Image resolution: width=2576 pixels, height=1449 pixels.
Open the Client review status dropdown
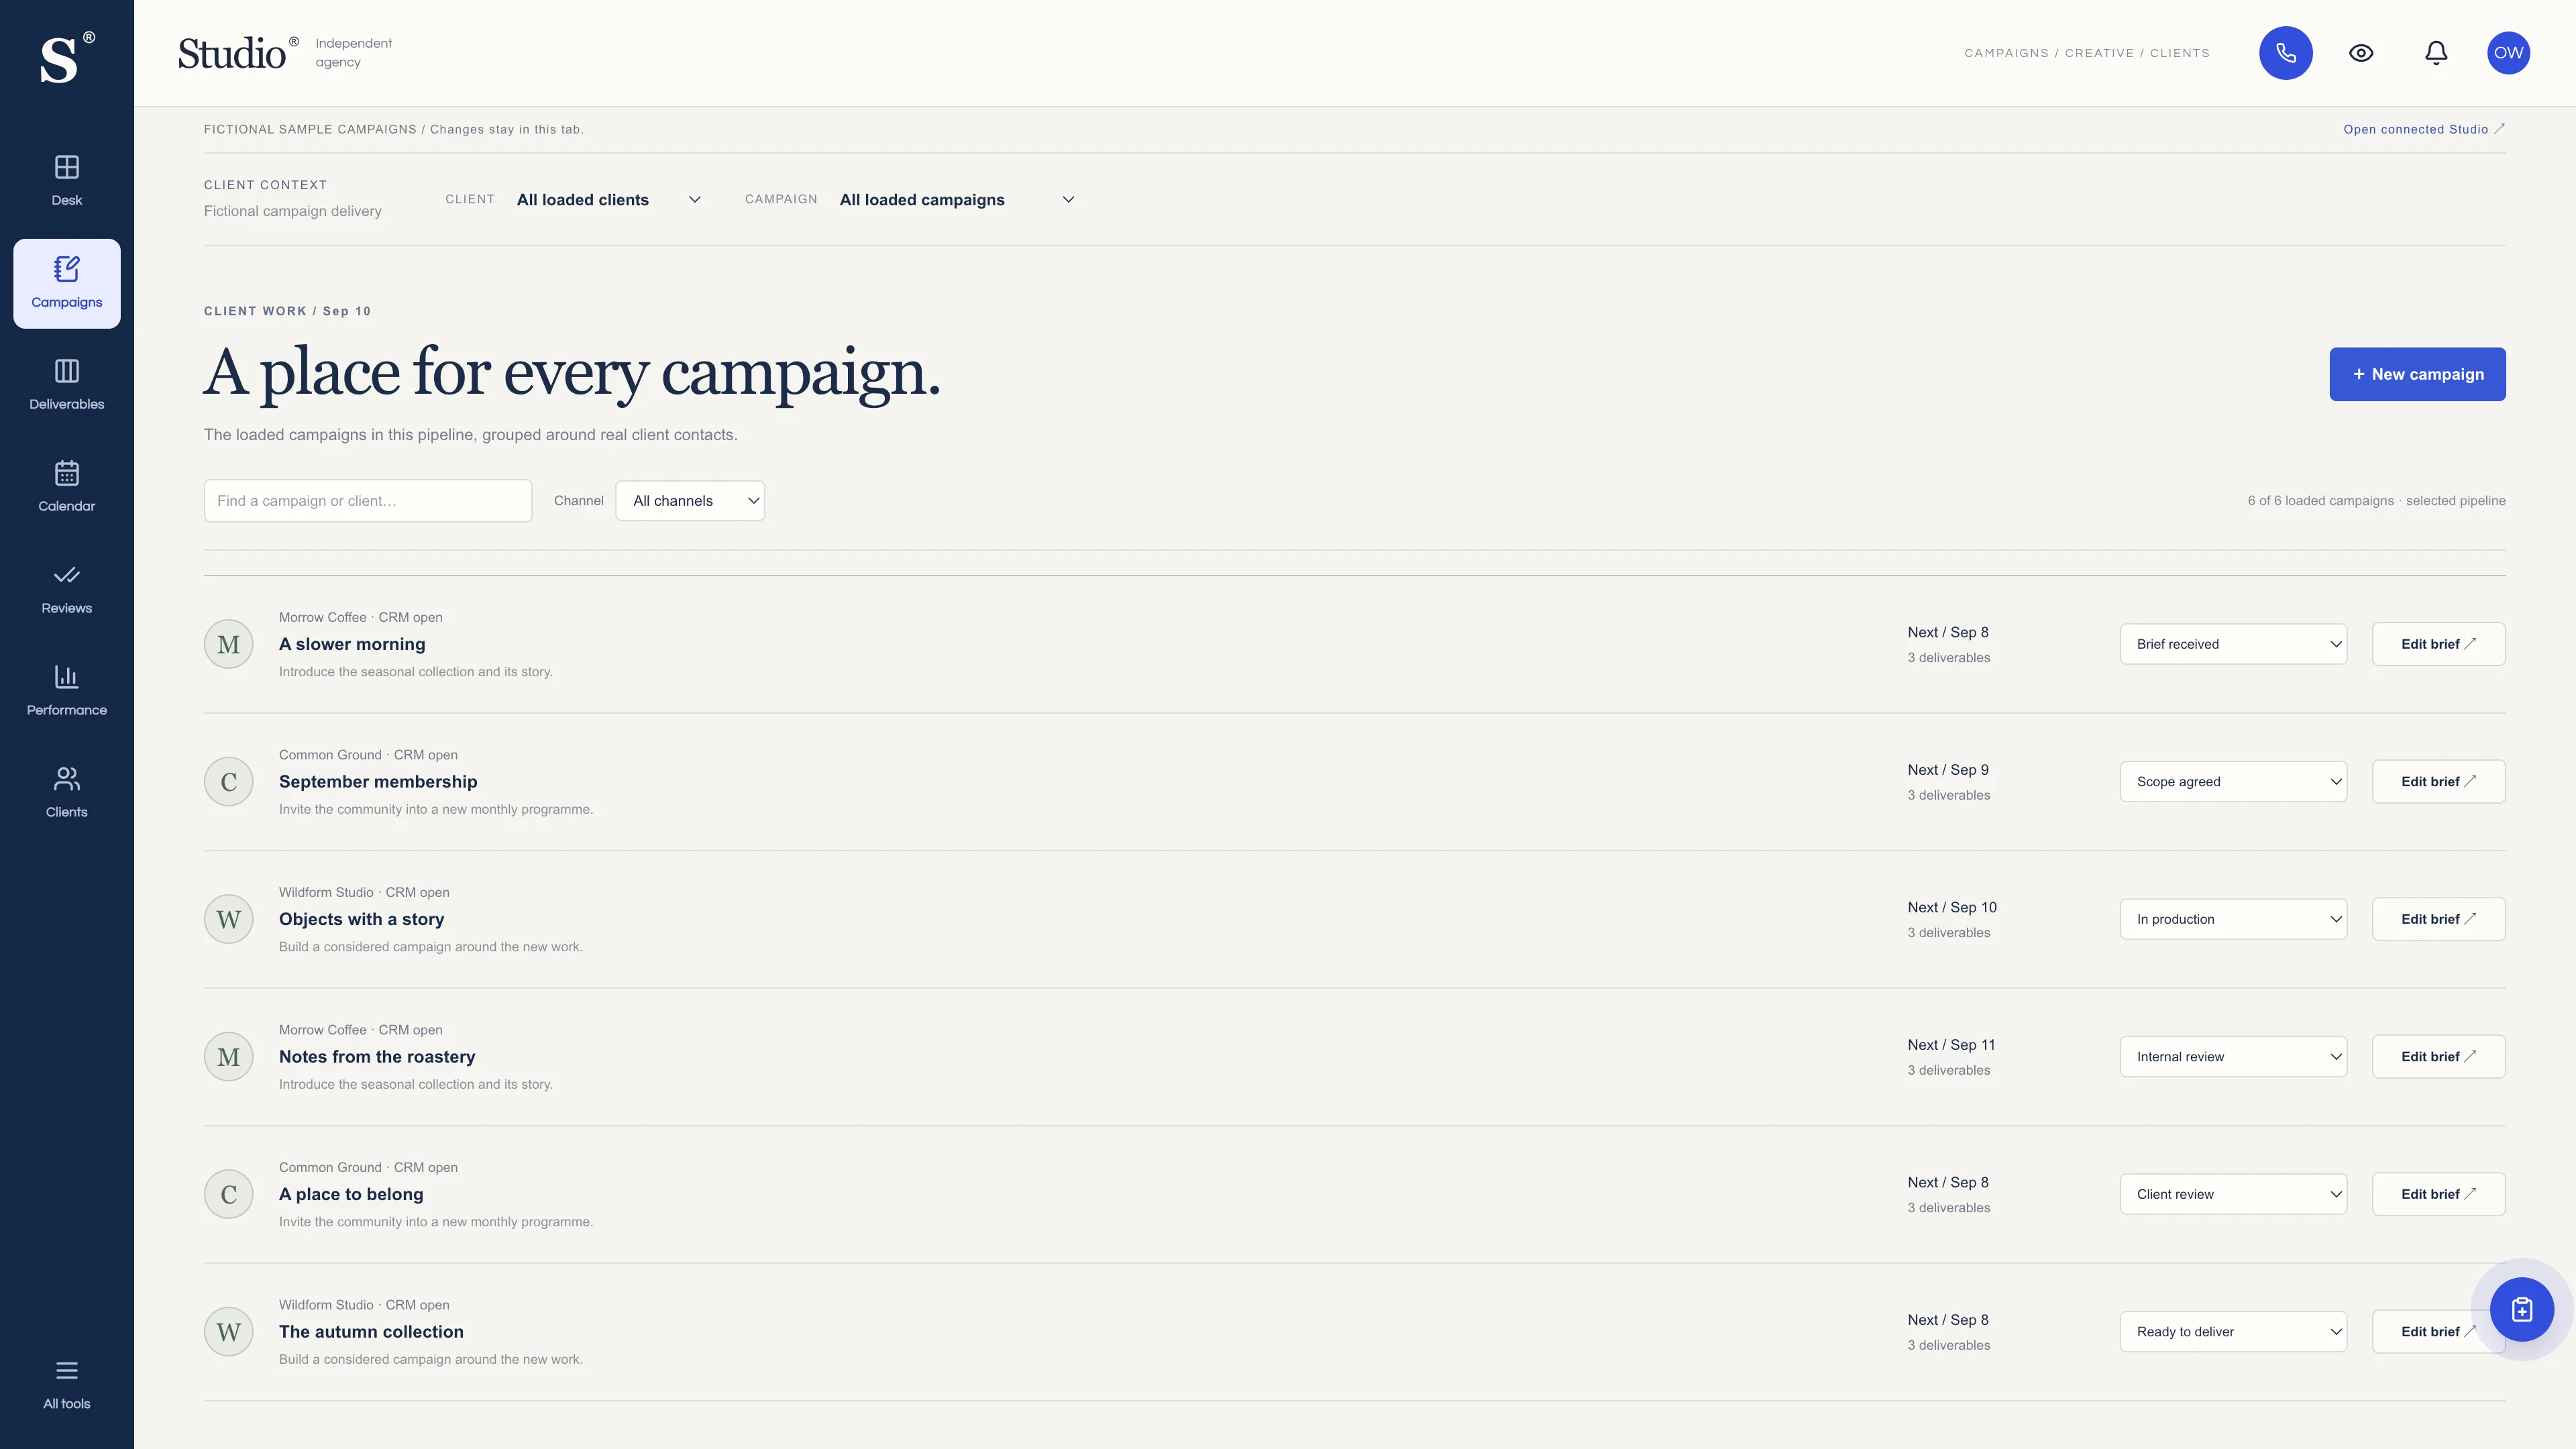coord(2233,1194)
